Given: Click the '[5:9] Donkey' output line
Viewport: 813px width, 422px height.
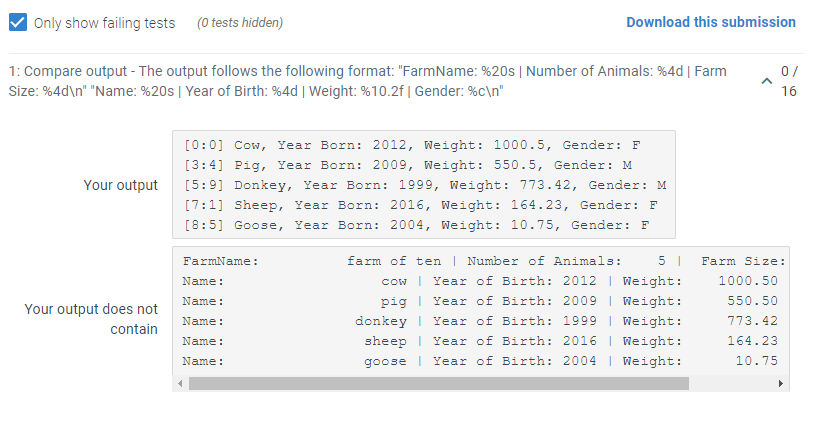Looking at the screenshot, I should point(425,185).
